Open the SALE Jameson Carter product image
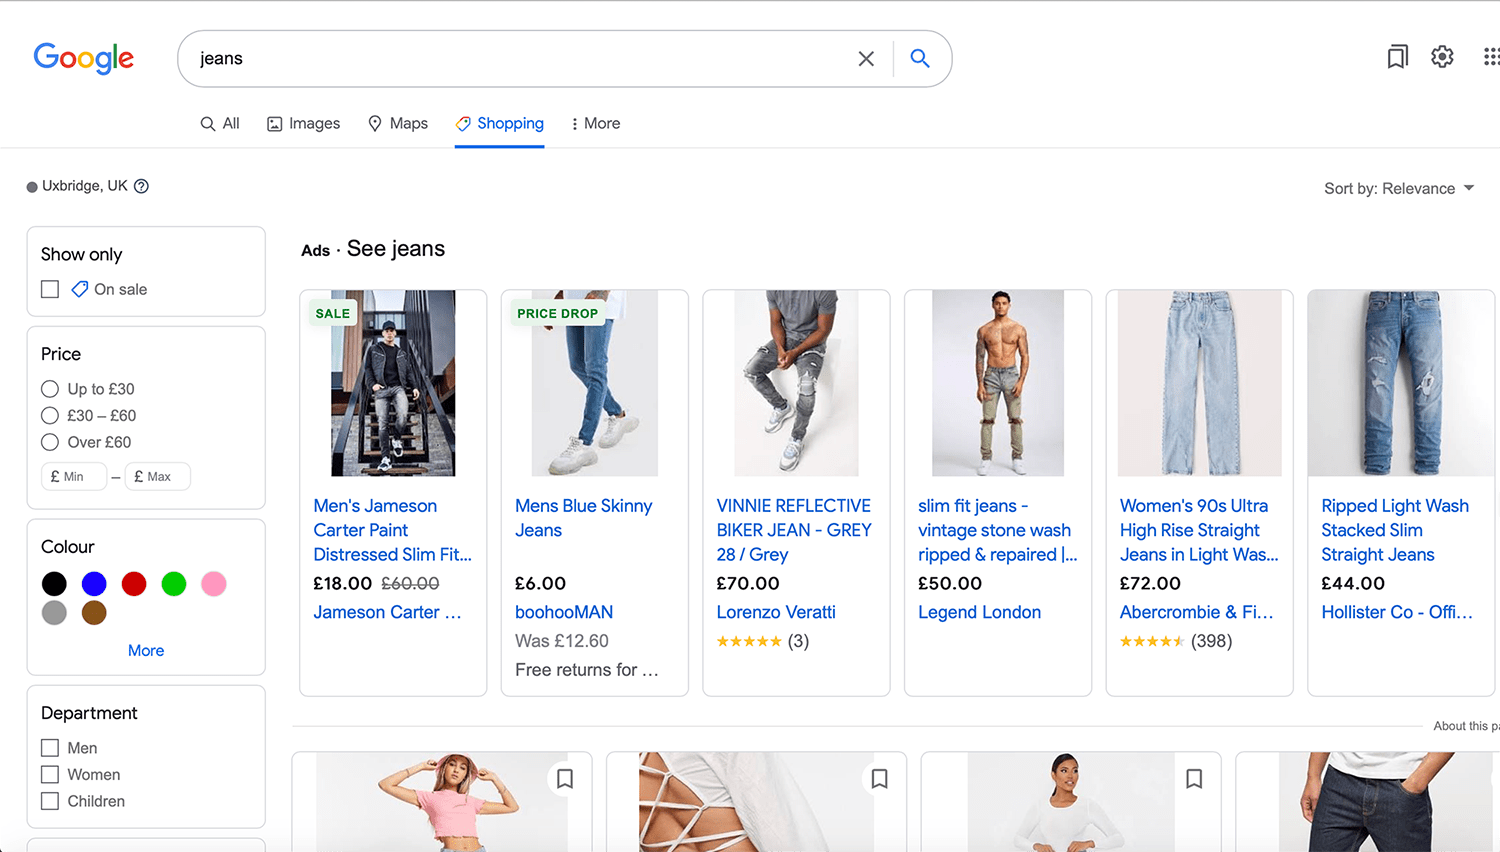The image size is (1500, 852). (x=393, y=383)
